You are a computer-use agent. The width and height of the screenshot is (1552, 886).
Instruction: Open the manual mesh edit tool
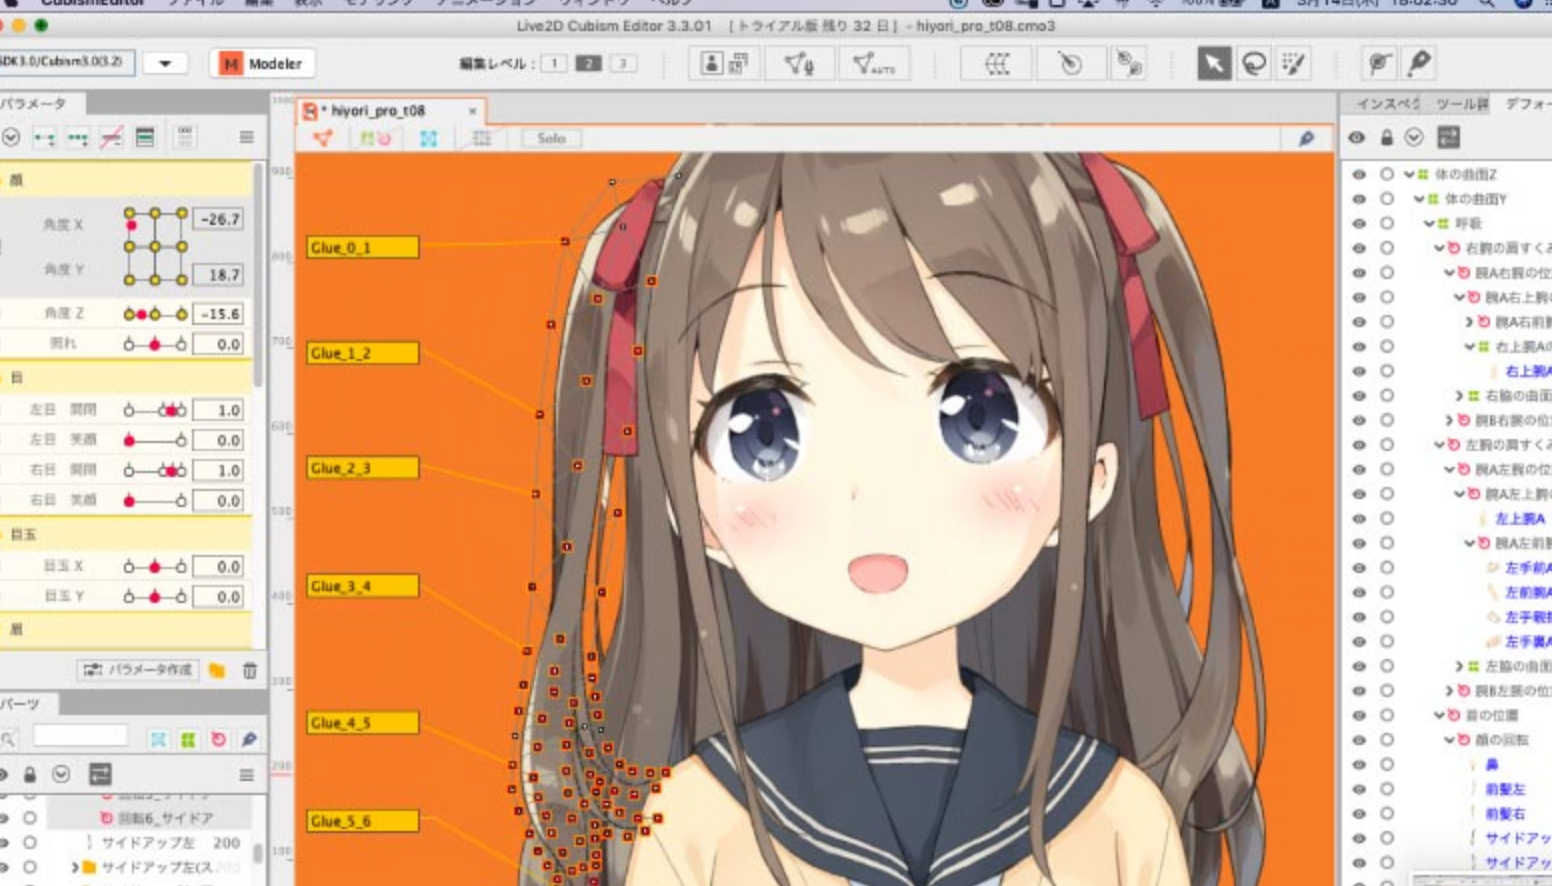[x=798, y=64]
